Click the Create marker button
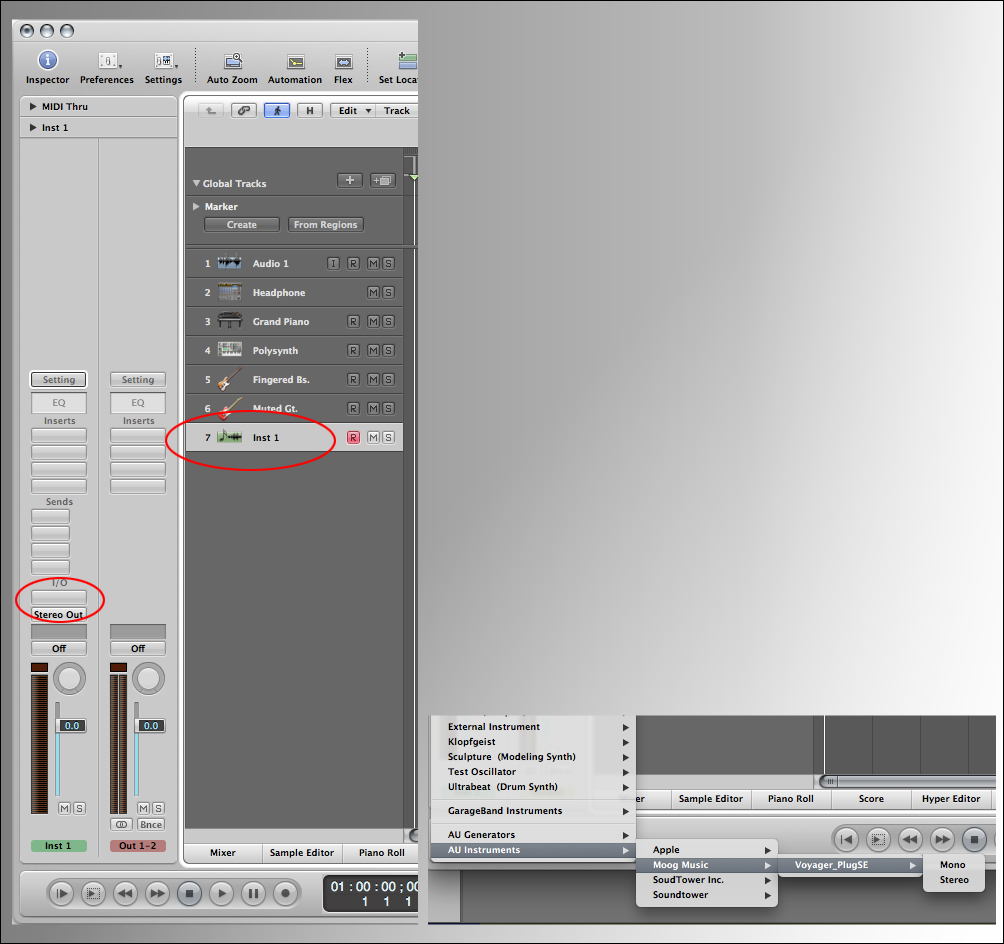Image resolution: width=1004 pixels, height=944 pixels. (x=242, y=225)
